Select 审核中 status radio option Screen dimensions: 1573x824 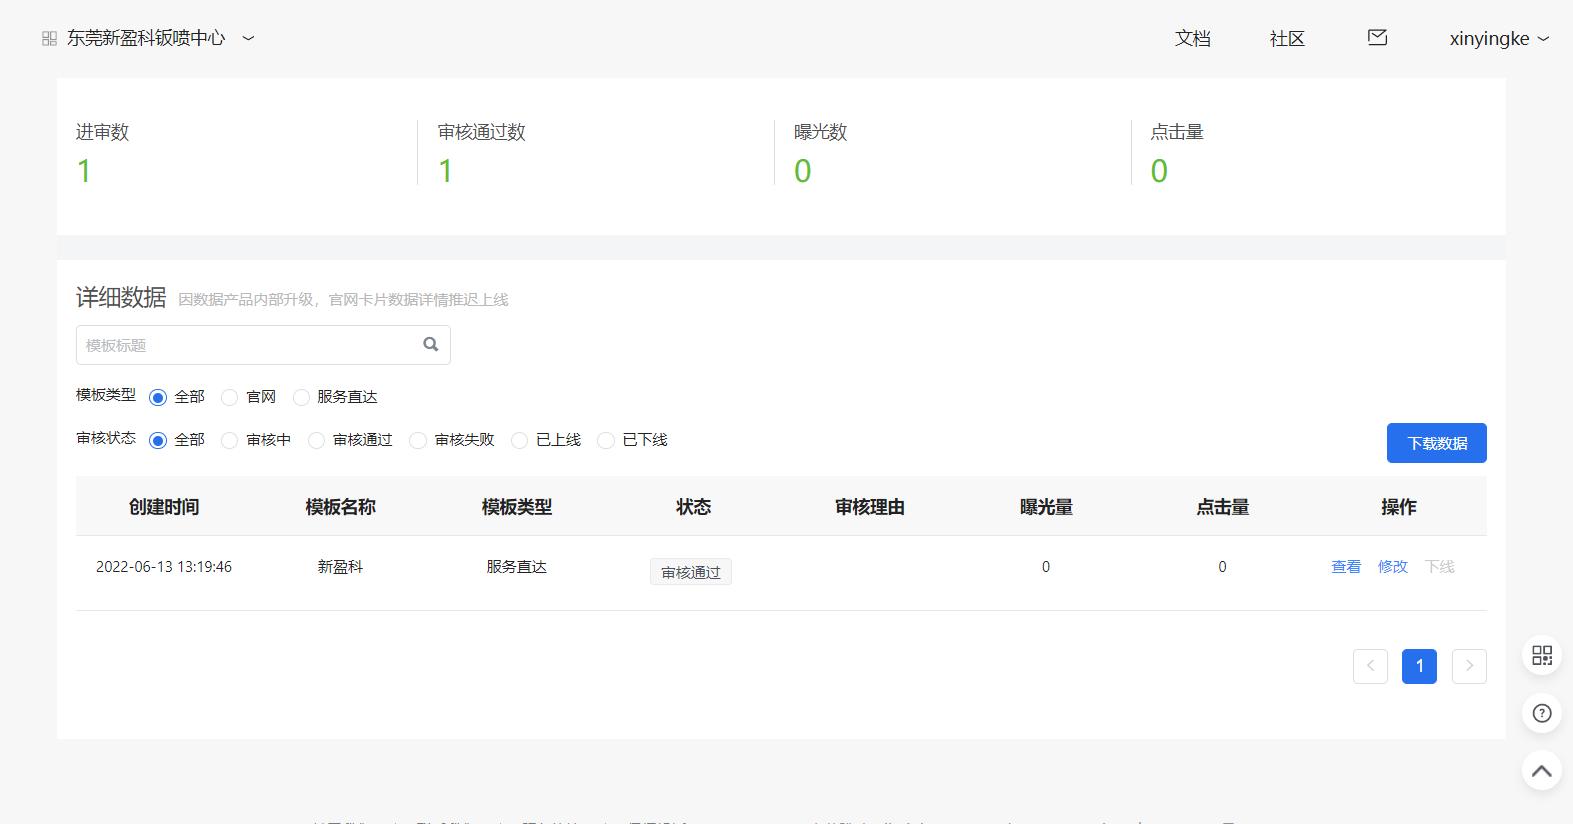(x=230, y=441)
